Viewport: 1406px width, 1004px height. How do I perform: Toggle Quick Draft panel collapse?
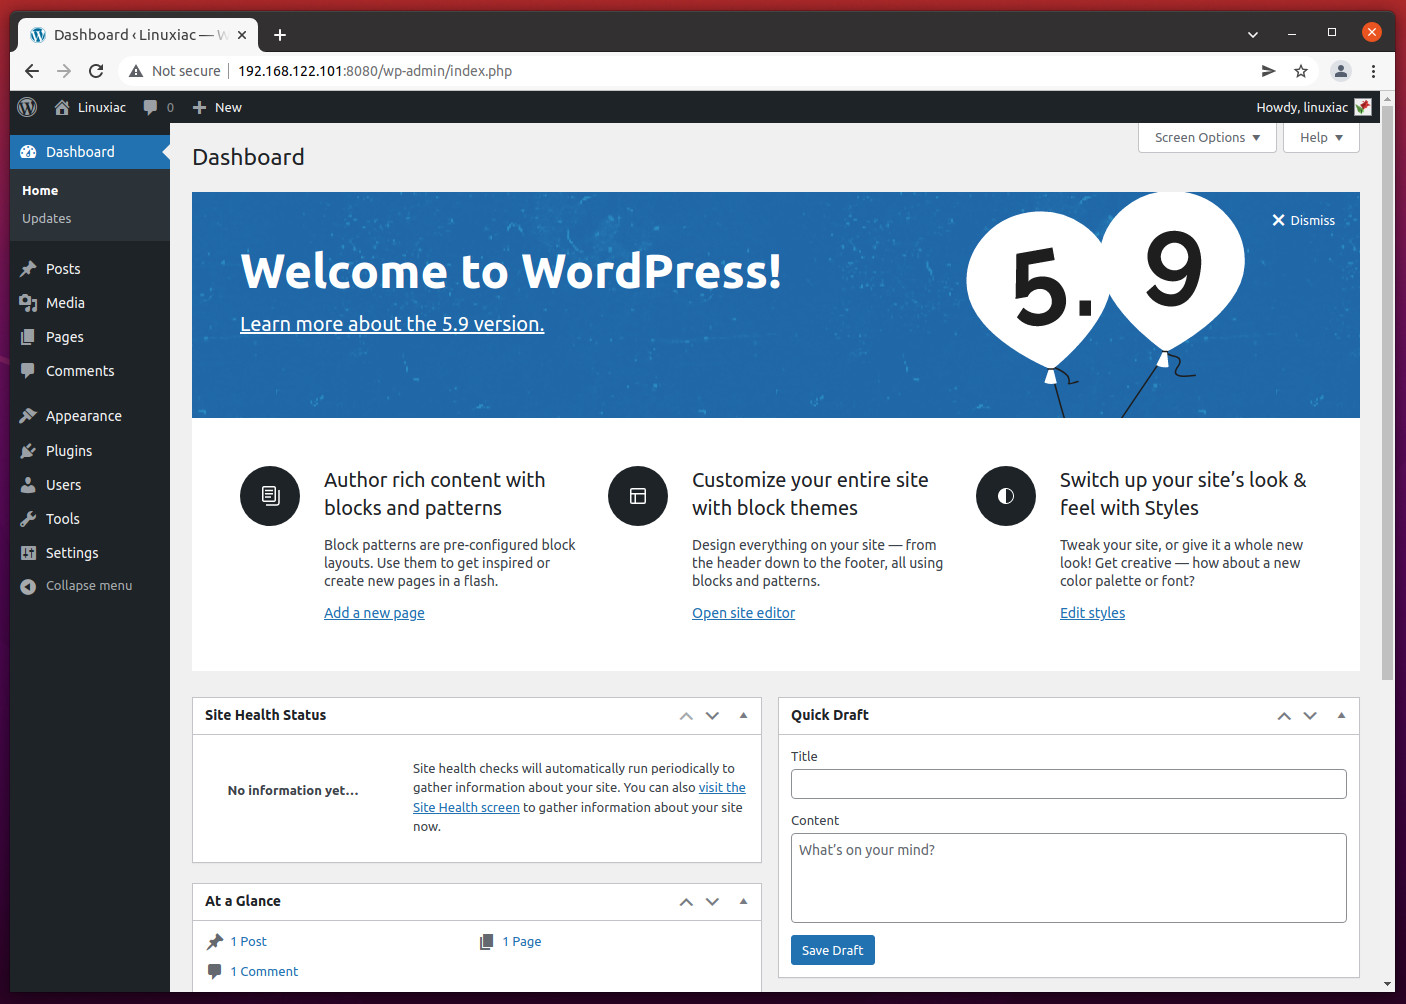click(1341, 716)
